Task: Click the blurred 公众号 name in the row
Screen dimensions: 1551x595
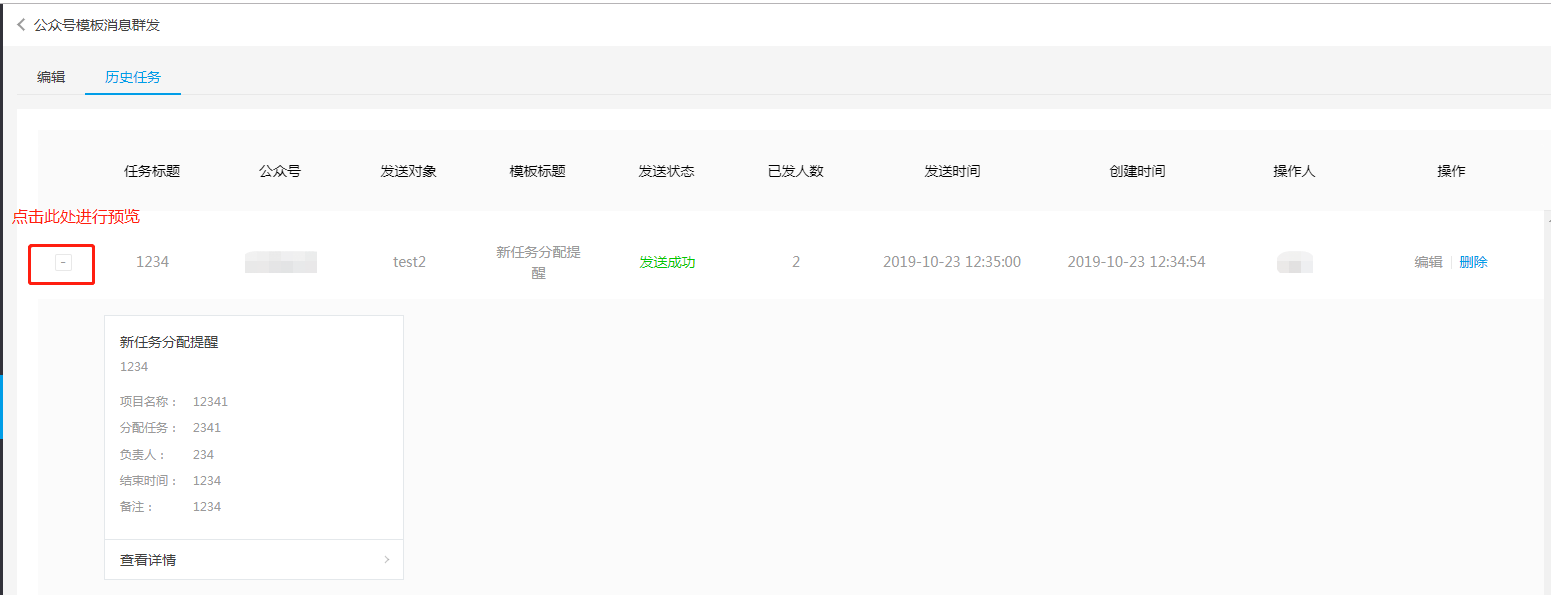Action: (x=281, y=263)
